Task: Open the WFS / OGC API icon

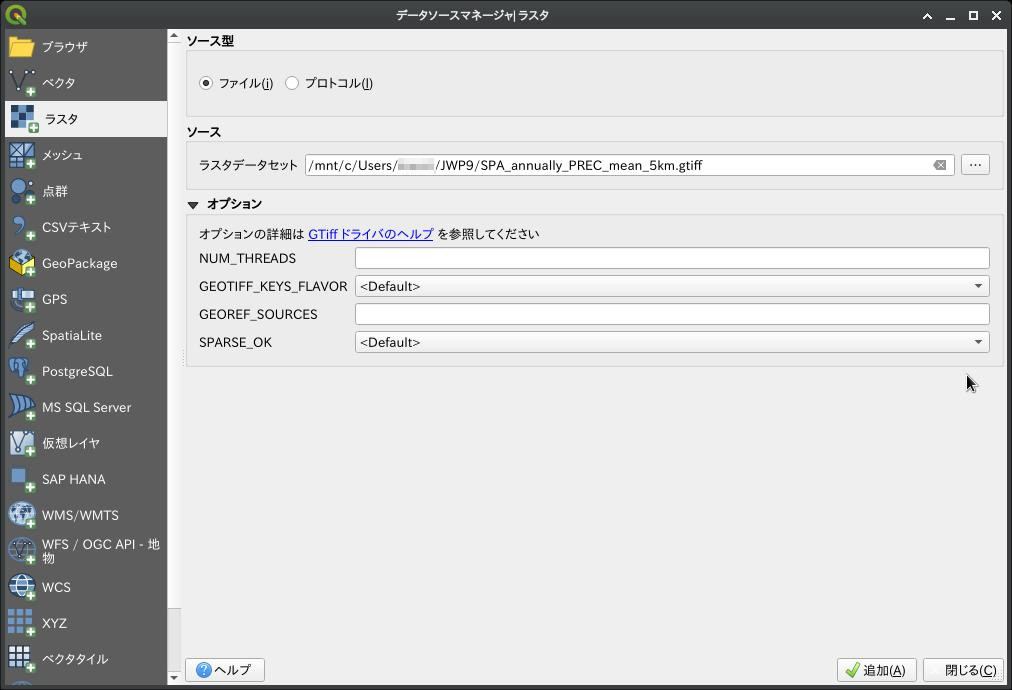Action: pos(22,551)
